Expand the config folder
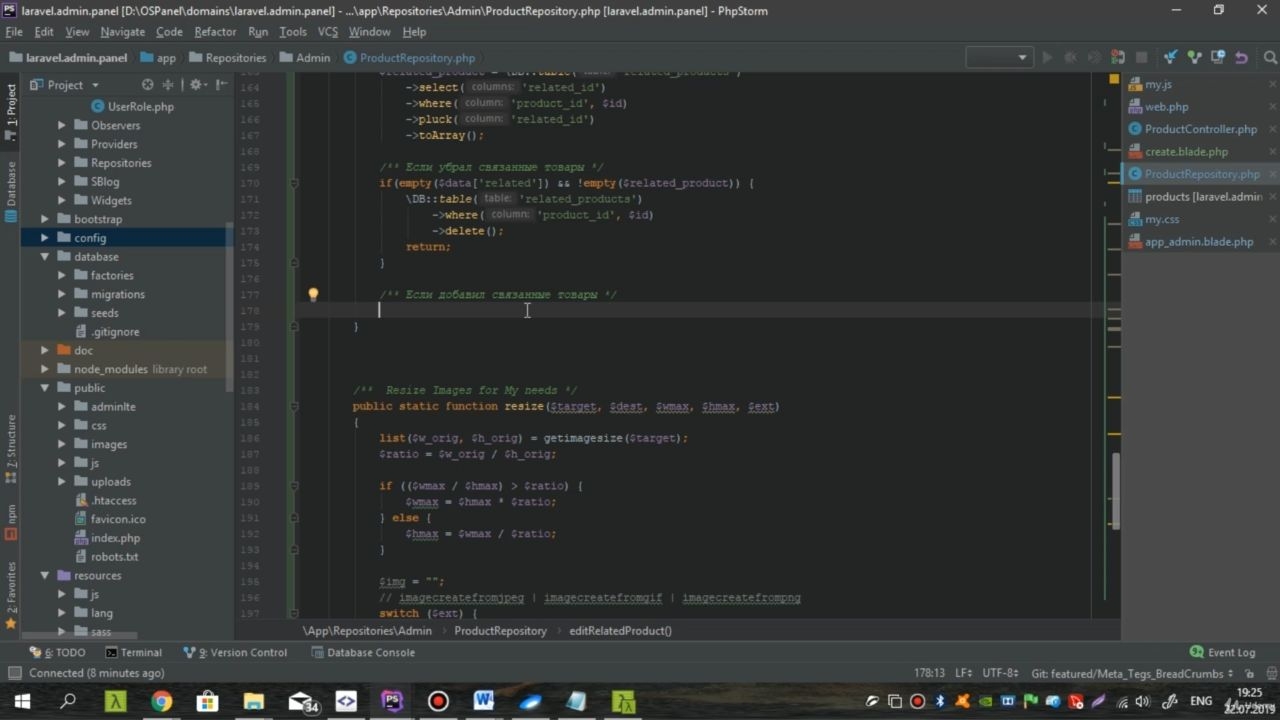The image size is (1280, 720). point(45,238)
